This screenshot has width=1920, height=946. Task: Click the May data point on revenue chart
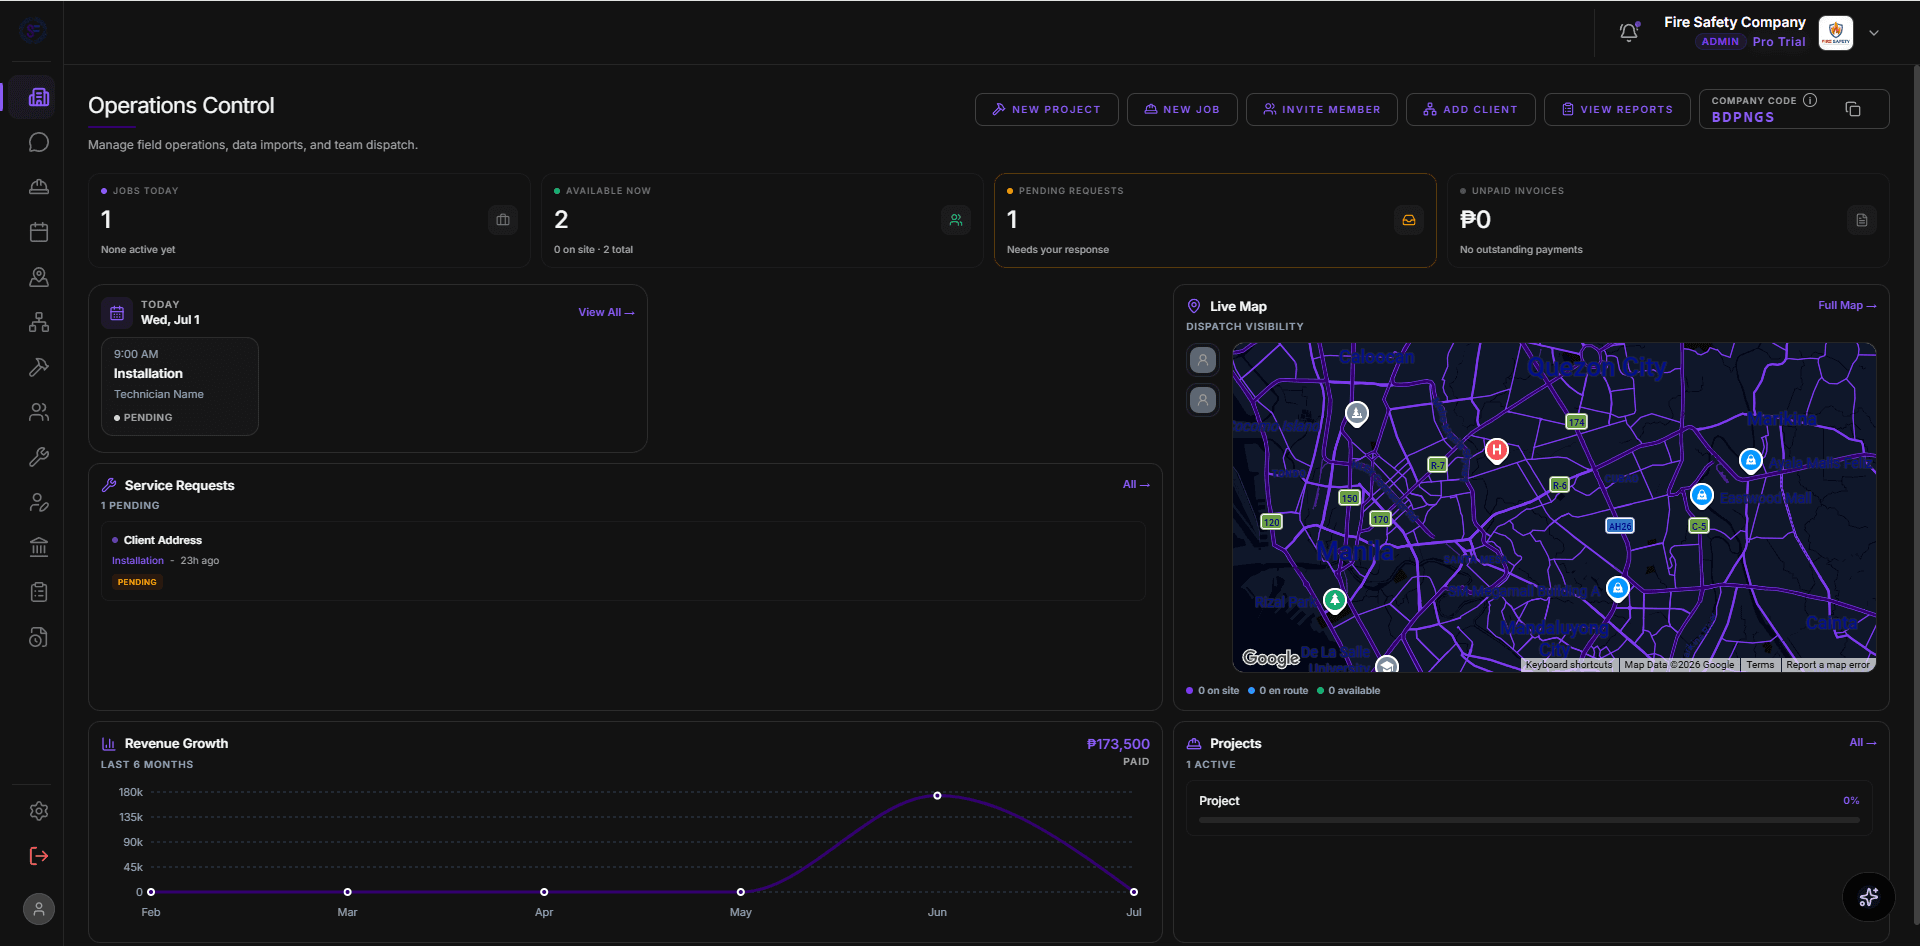(x=741, y=892)
